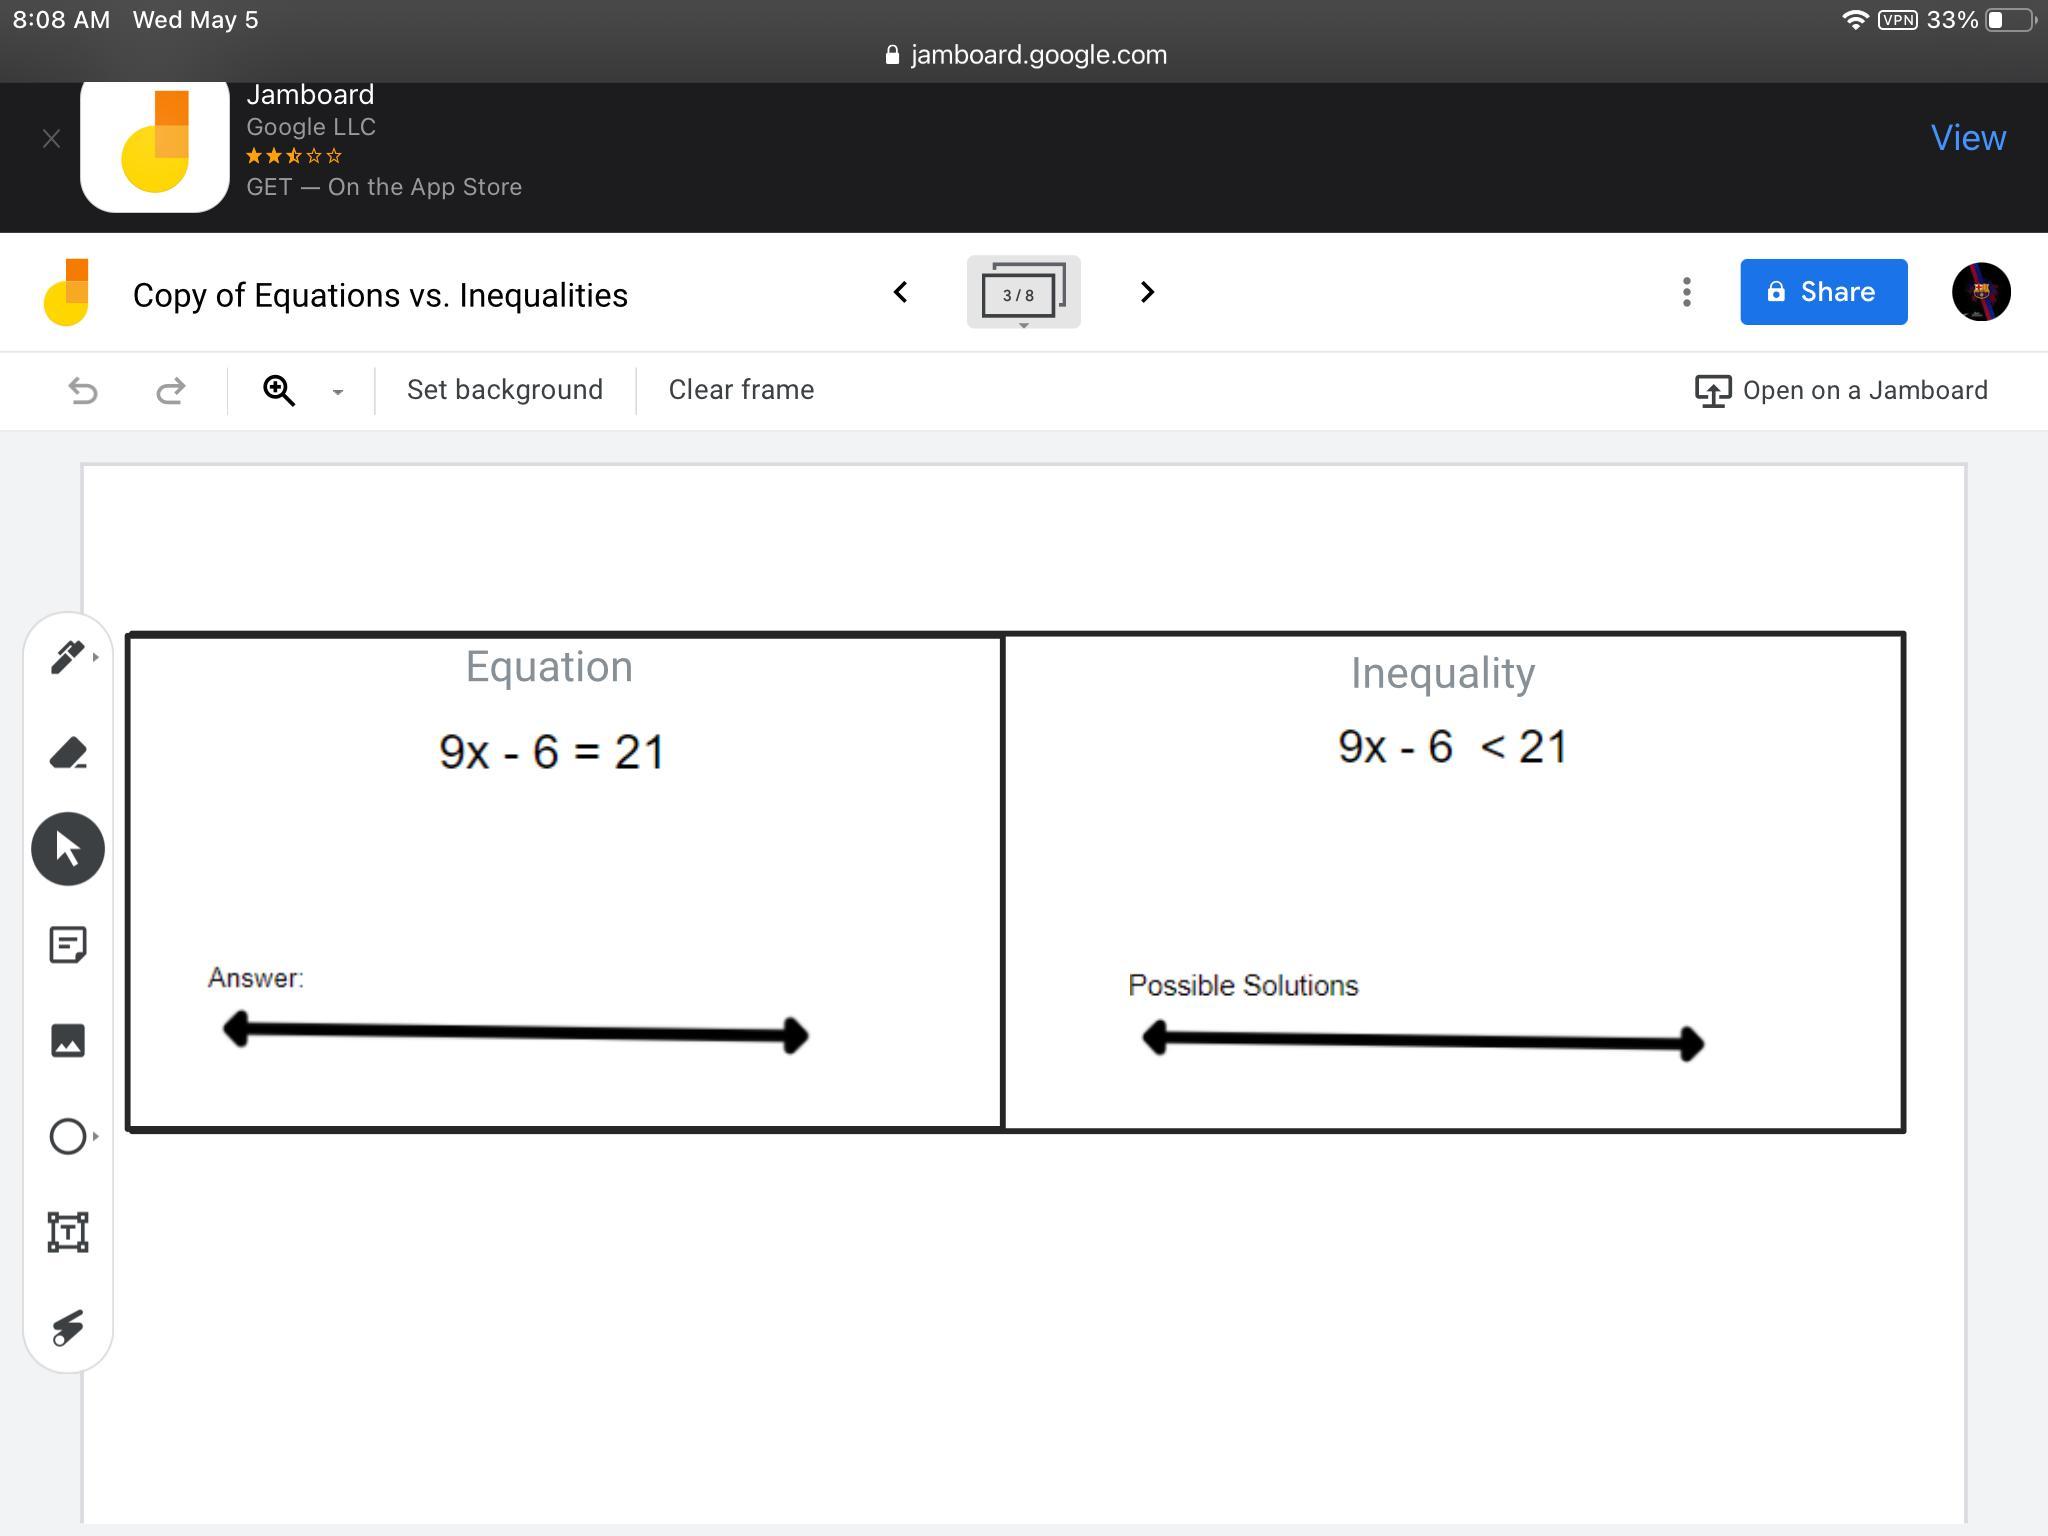Screen dimensions: 2048x1536
Task: Activate the Select arrow tool
Action: coord(67,849)
